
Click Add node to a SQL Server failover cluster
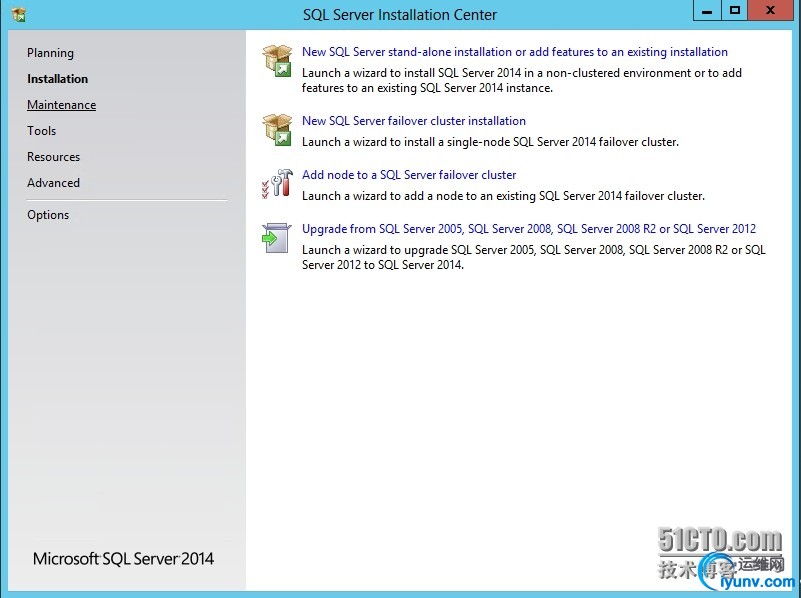point(409,175)
